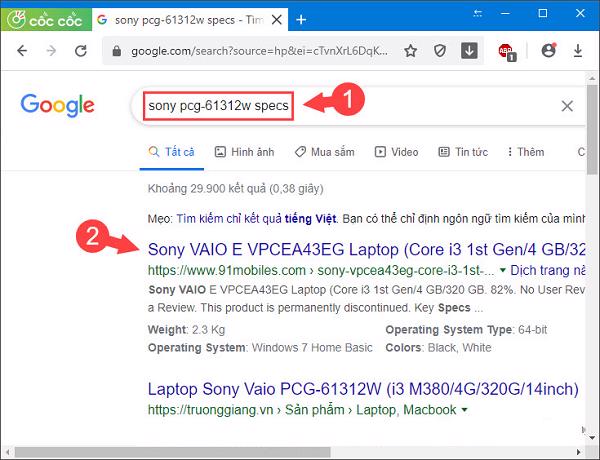The width and height of the screenshot is (600, 460).
Task: Open a new tab with the plus button
Action: click(301, 20)
